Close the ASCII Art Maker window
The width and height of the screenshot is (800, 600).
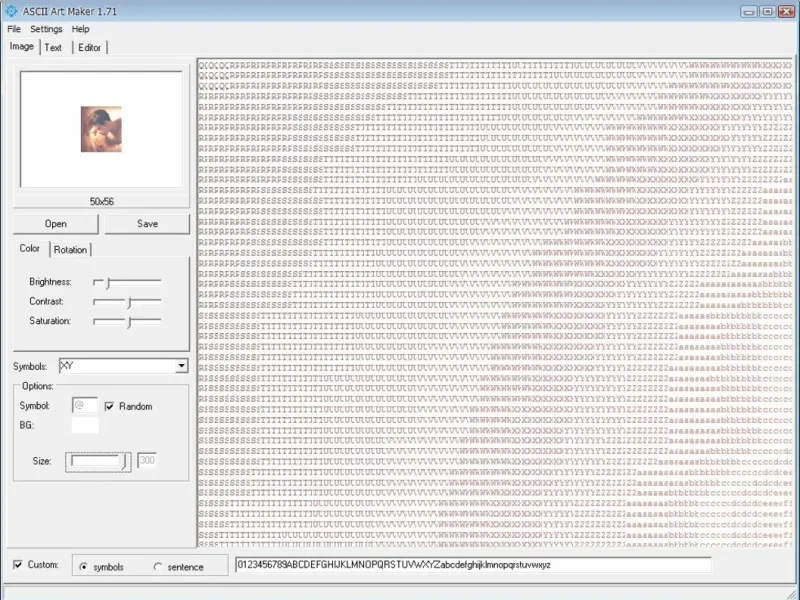coord(786,11)
